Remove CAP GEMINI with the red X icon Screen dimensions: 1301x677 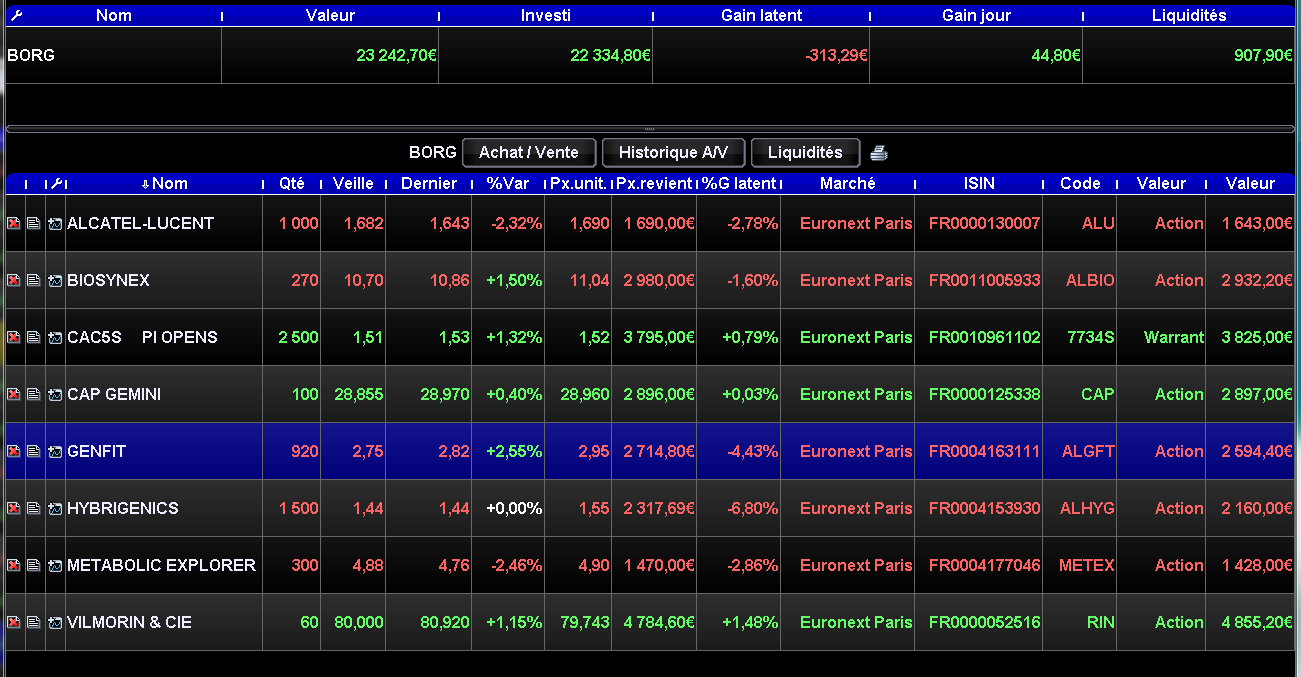(x=14, y=395)
